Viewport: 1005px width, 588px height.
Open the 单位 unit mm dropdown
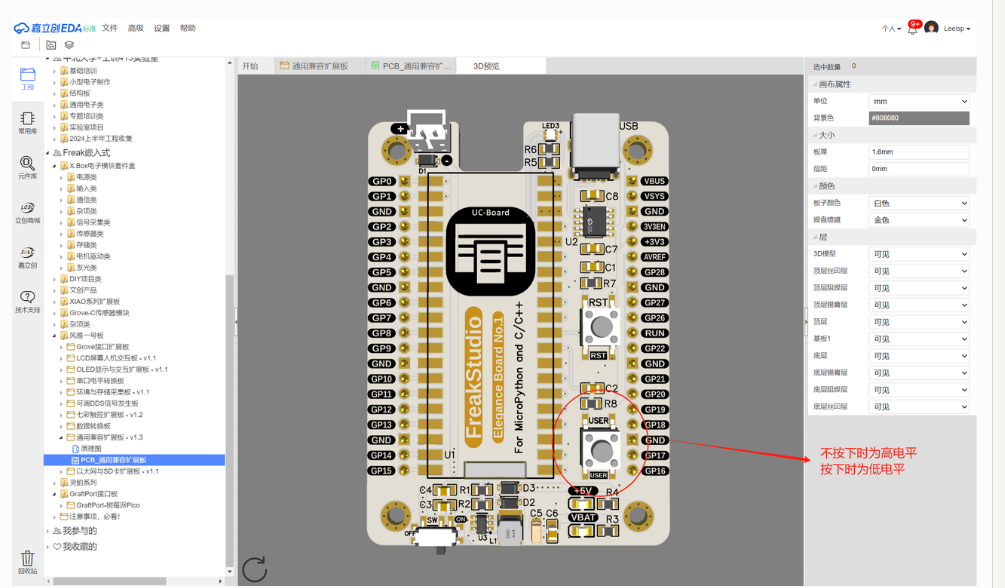918,101
